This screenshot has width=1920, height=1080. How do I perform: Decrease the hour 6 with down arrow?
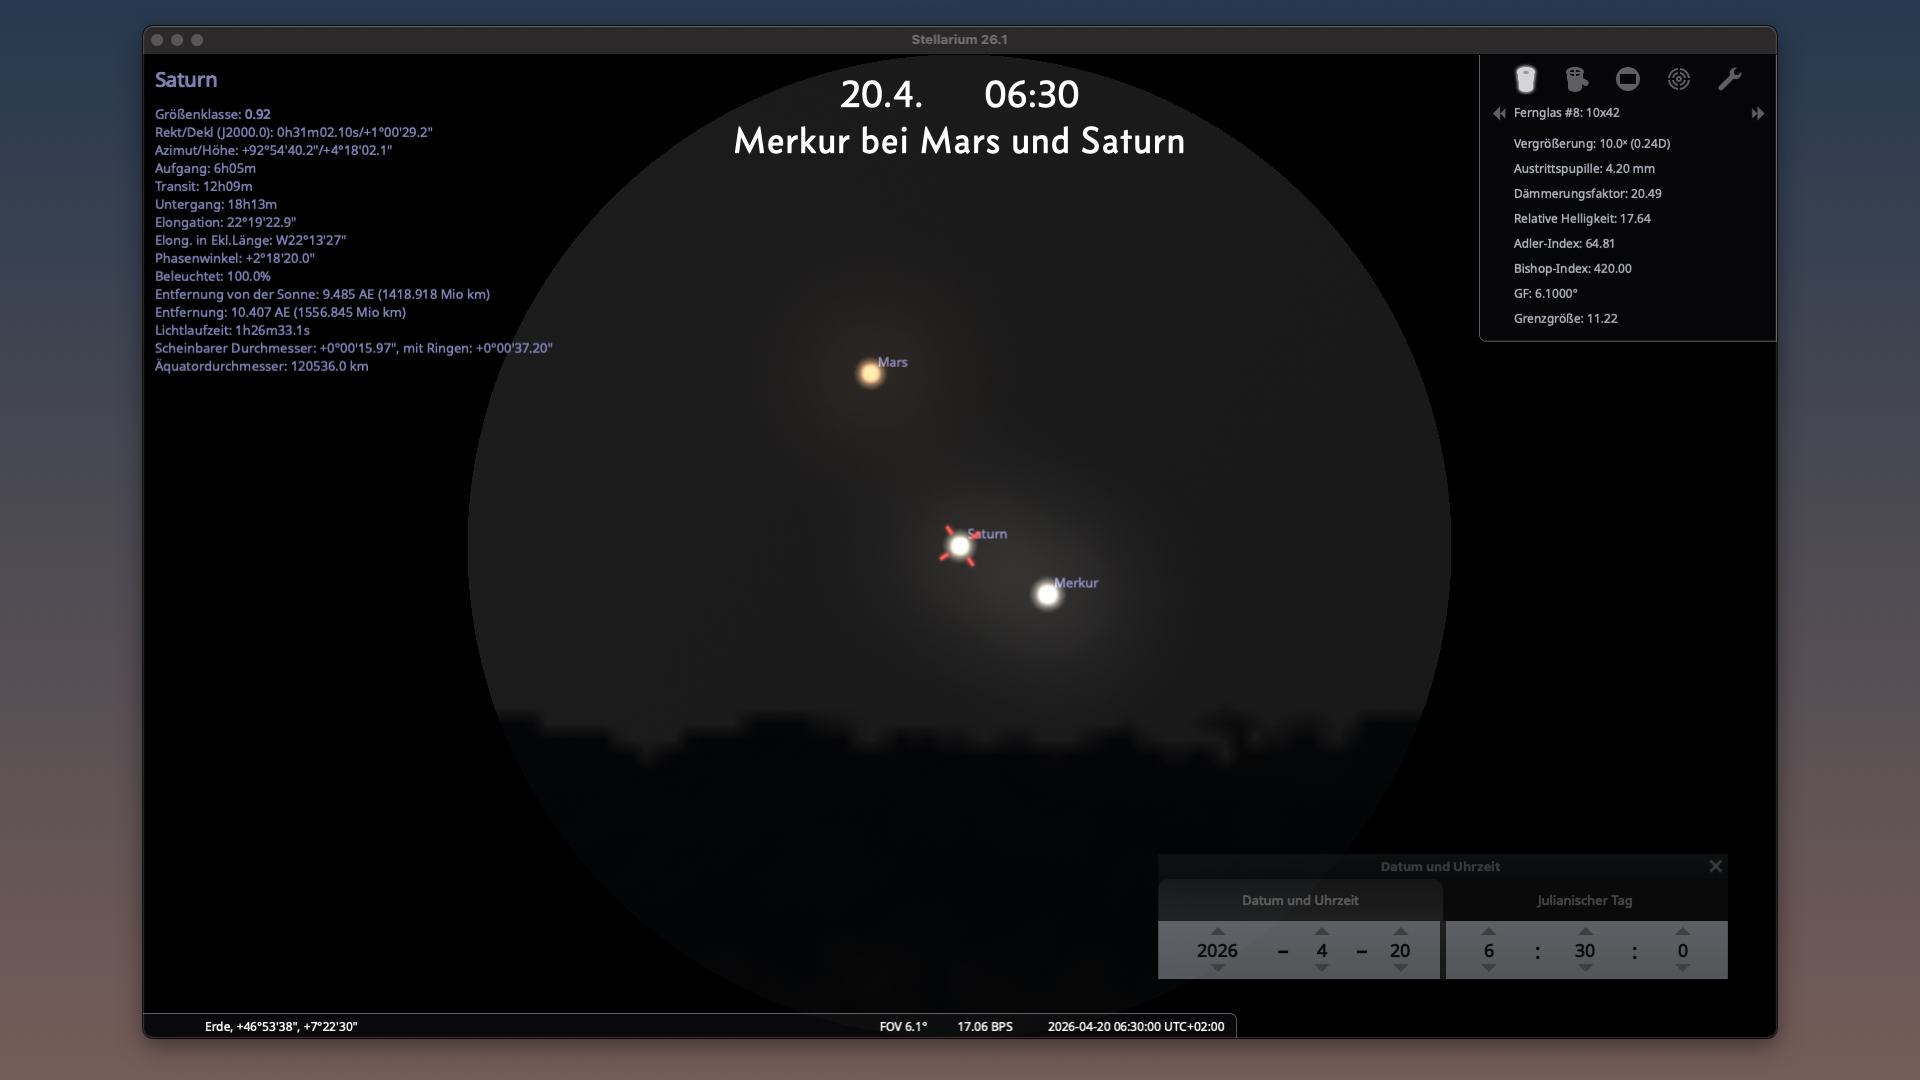1489,969
